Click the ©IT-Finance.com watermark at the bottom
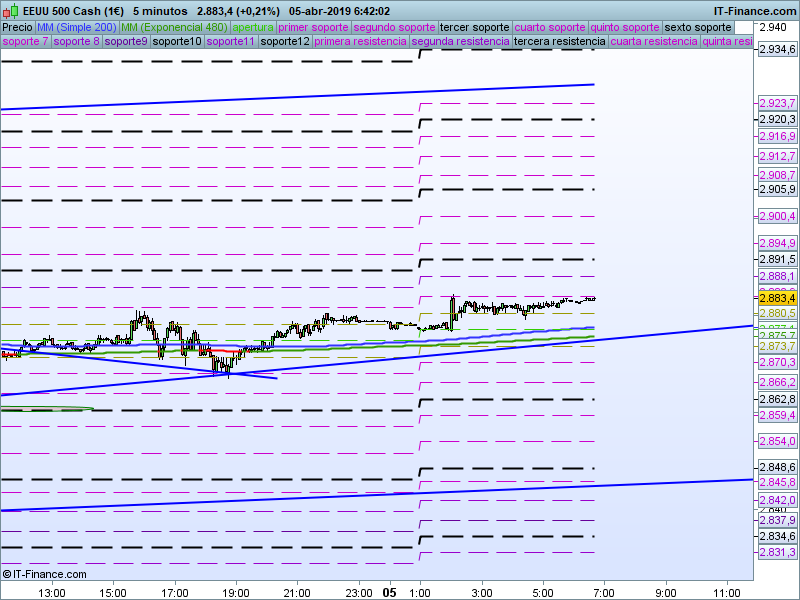This screenshot has height=600, width=800. (x=45, y=574)
